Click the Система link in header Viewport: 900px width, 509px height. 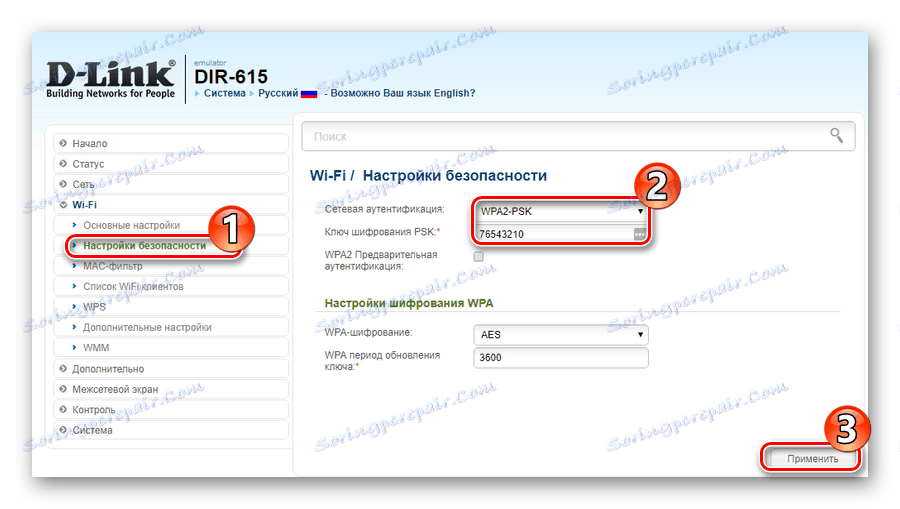224,93
